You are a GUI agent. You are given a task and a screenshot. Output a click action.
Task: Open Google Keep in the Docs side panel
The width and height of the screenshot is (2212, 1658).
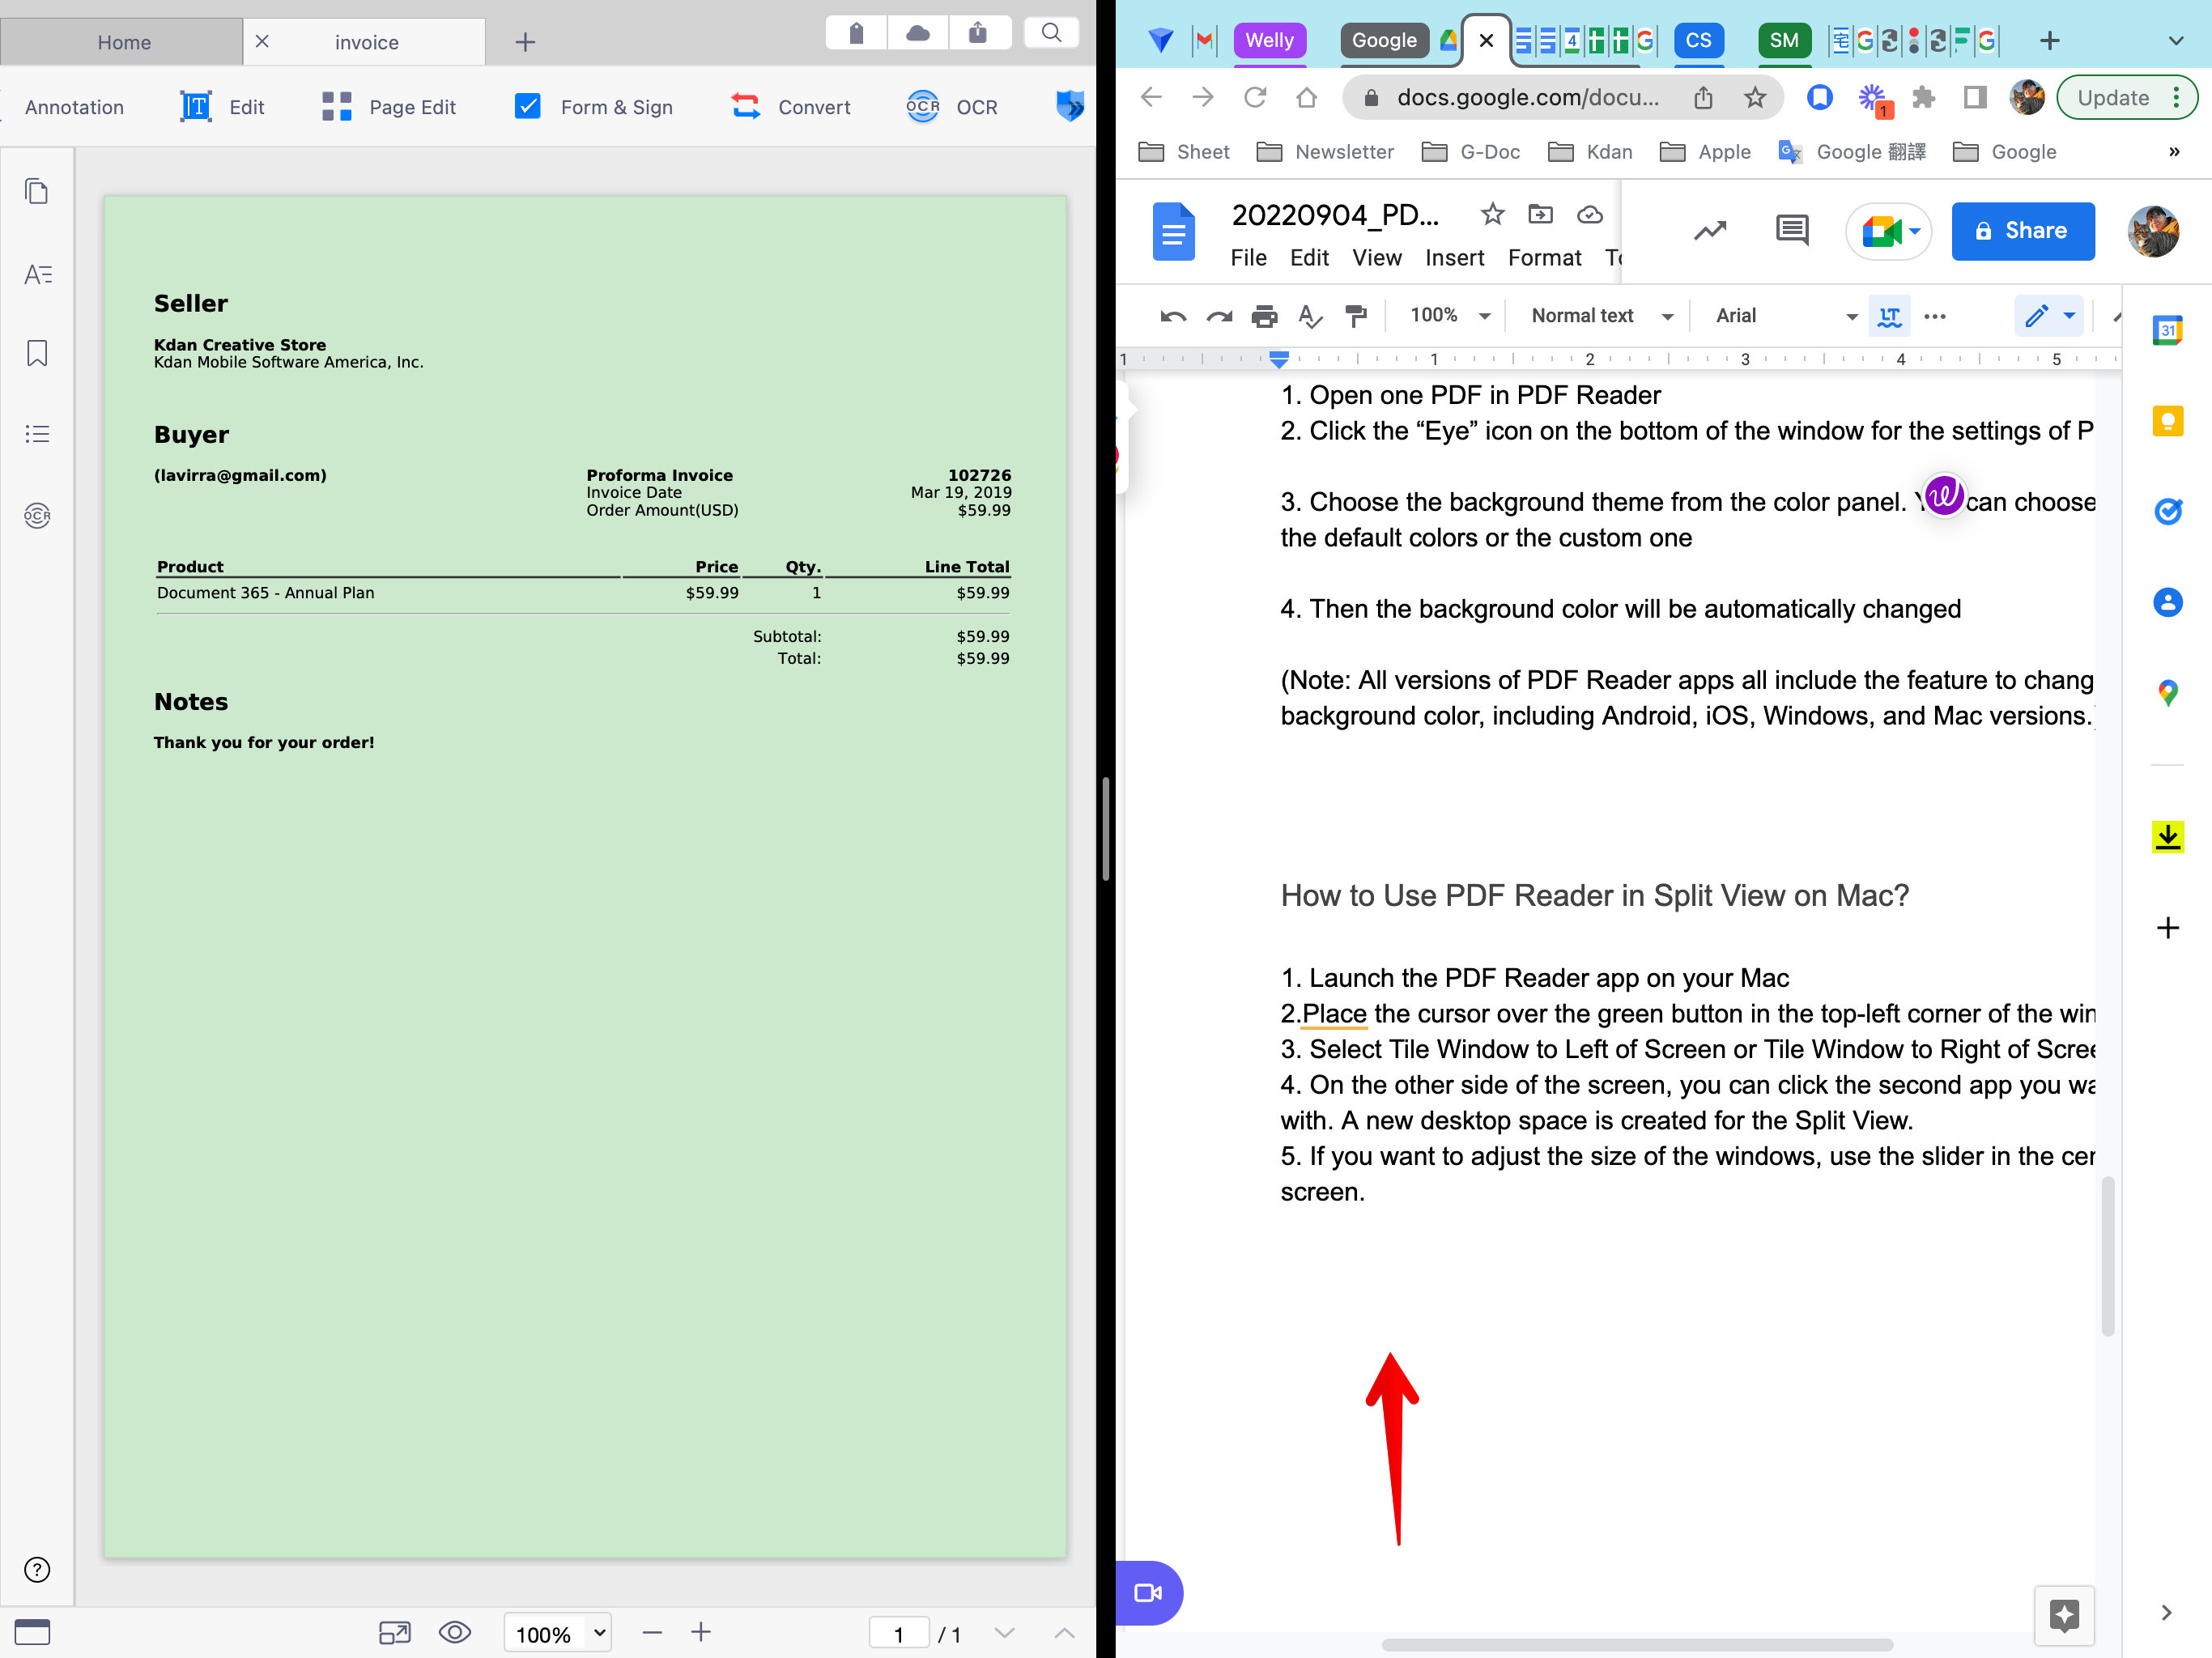click(2167, 421)
